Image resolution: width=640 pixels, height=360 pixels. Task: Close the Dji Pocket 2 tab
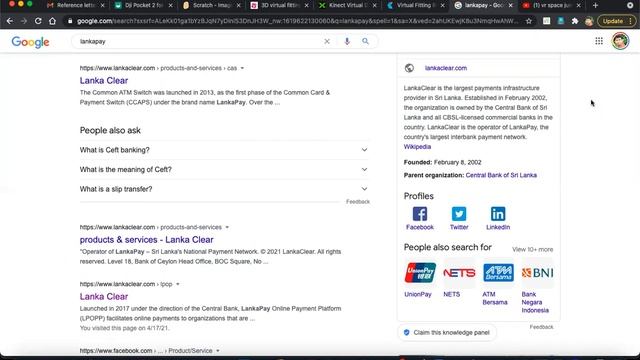(x=171, y=5)
